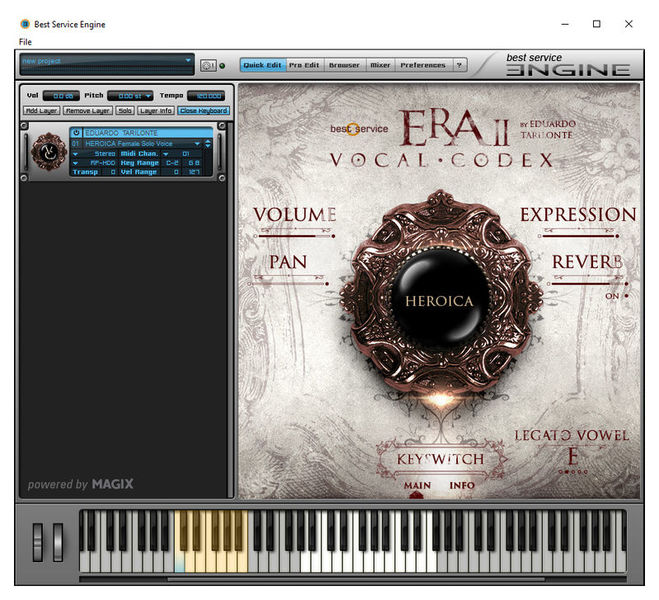Select the INFO page

[x=462, y=485]
